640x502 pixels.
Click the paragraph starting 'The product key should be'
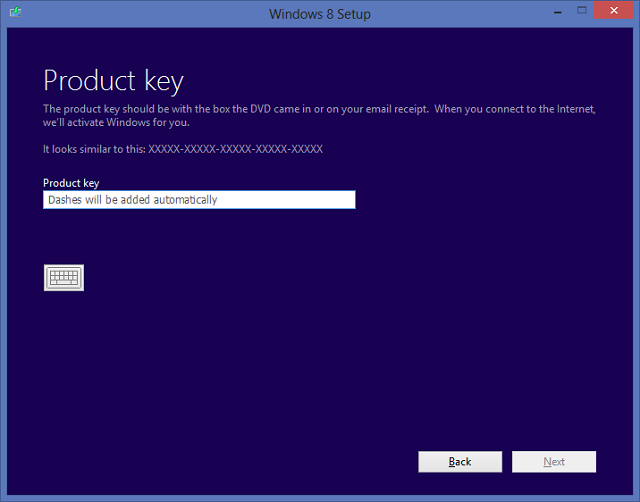point(319,116)
